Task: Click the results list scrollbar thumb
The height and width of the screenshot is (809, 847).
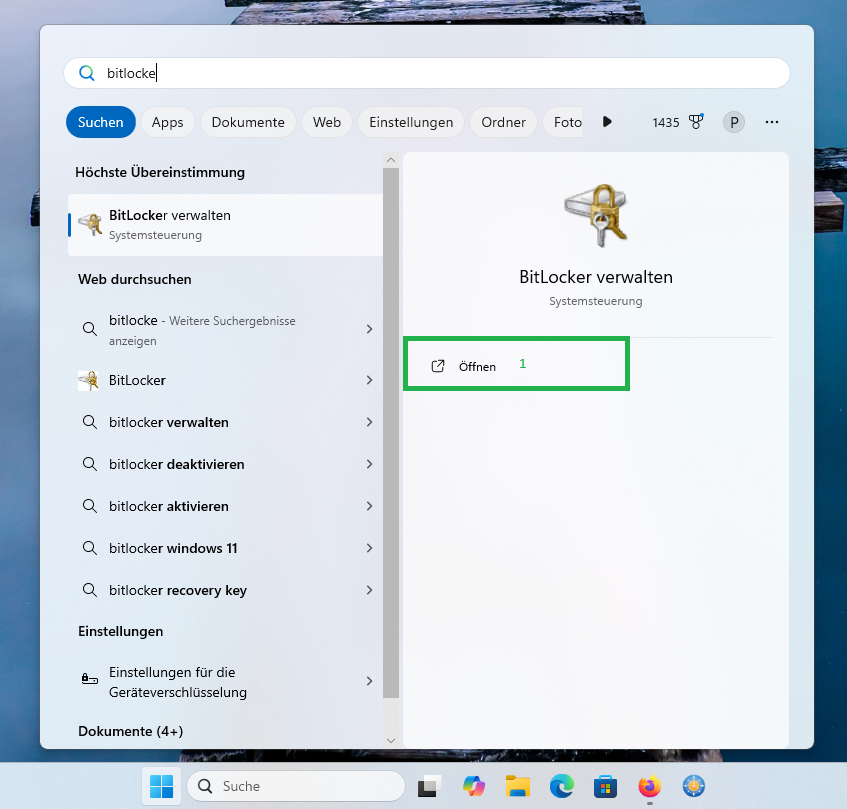Action: 391,433
